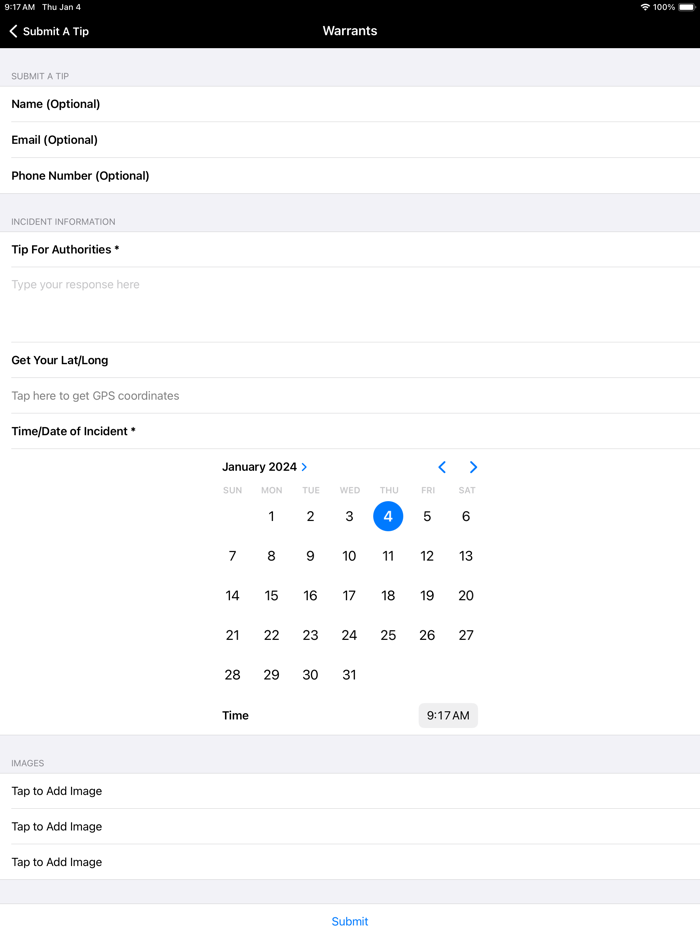This screenshot has width=700, height=934.
Task: Tap the 'Tip For Authorities *' label
Action: coord(66,250)
